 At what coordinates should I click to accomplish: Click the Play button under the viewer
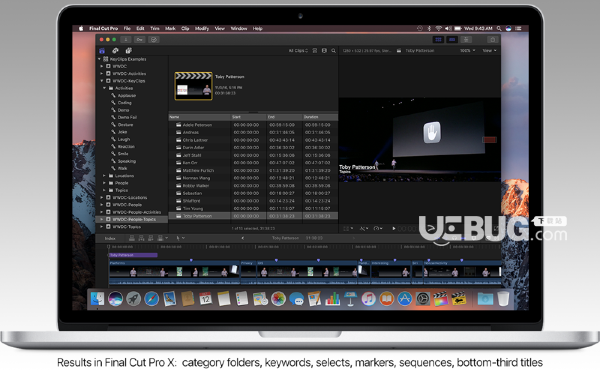coord(394,228)
